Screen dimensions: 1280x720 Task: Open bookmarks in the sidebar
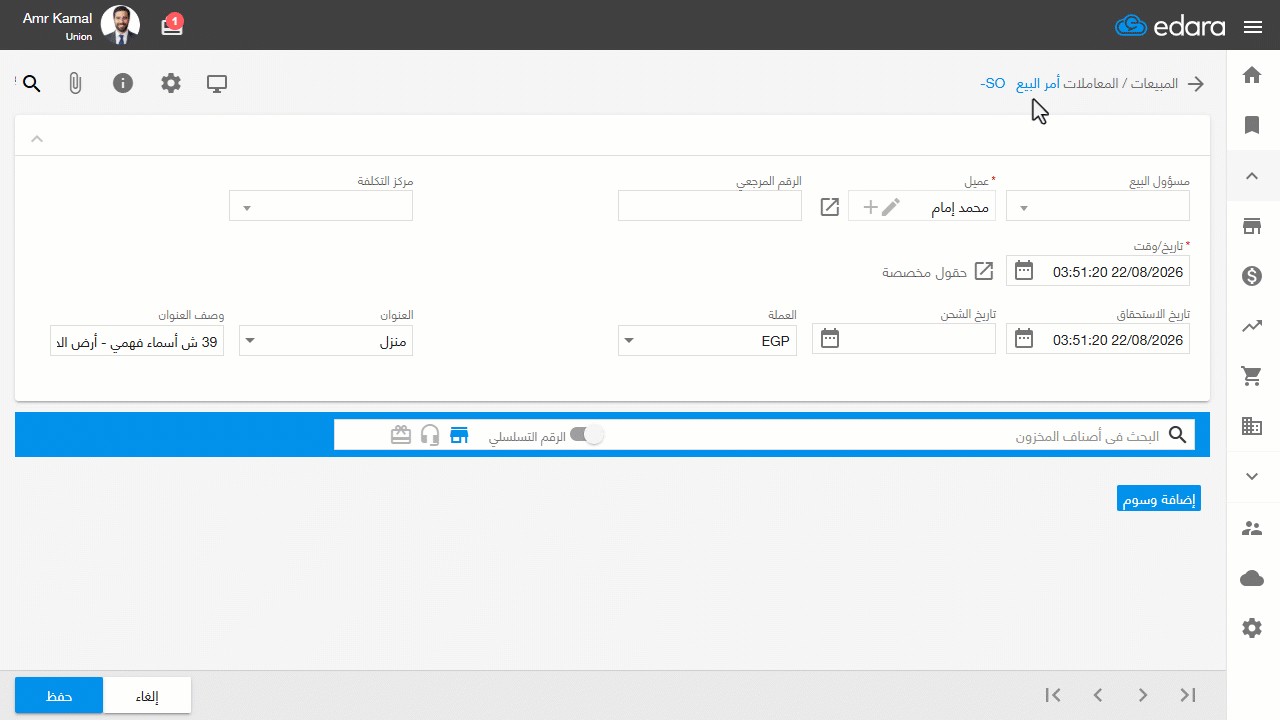(1252, 125)
